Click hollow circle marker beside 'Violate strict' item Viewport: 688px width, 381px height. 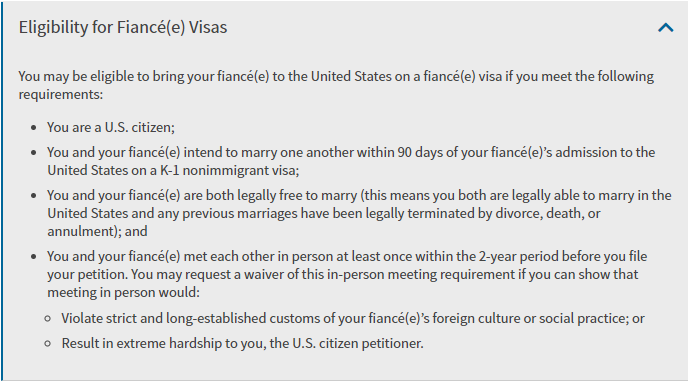click(48, 319)
